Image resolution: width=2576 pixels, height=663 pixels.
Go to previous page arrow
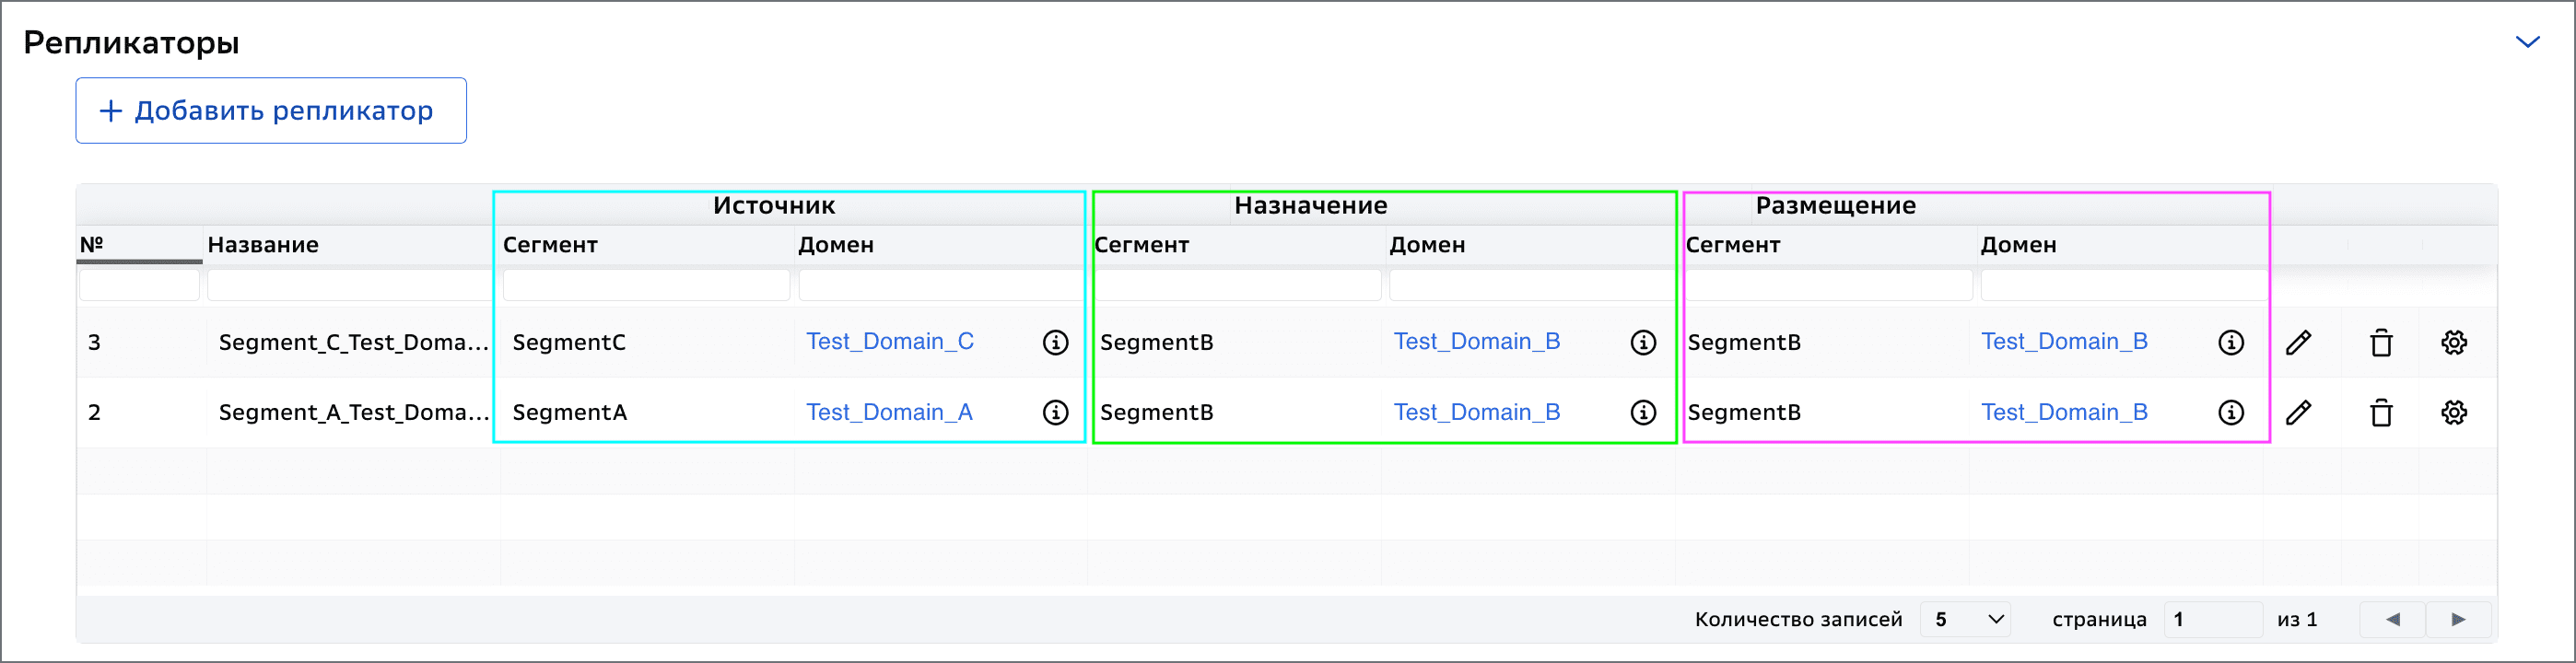coord(2393,619)
